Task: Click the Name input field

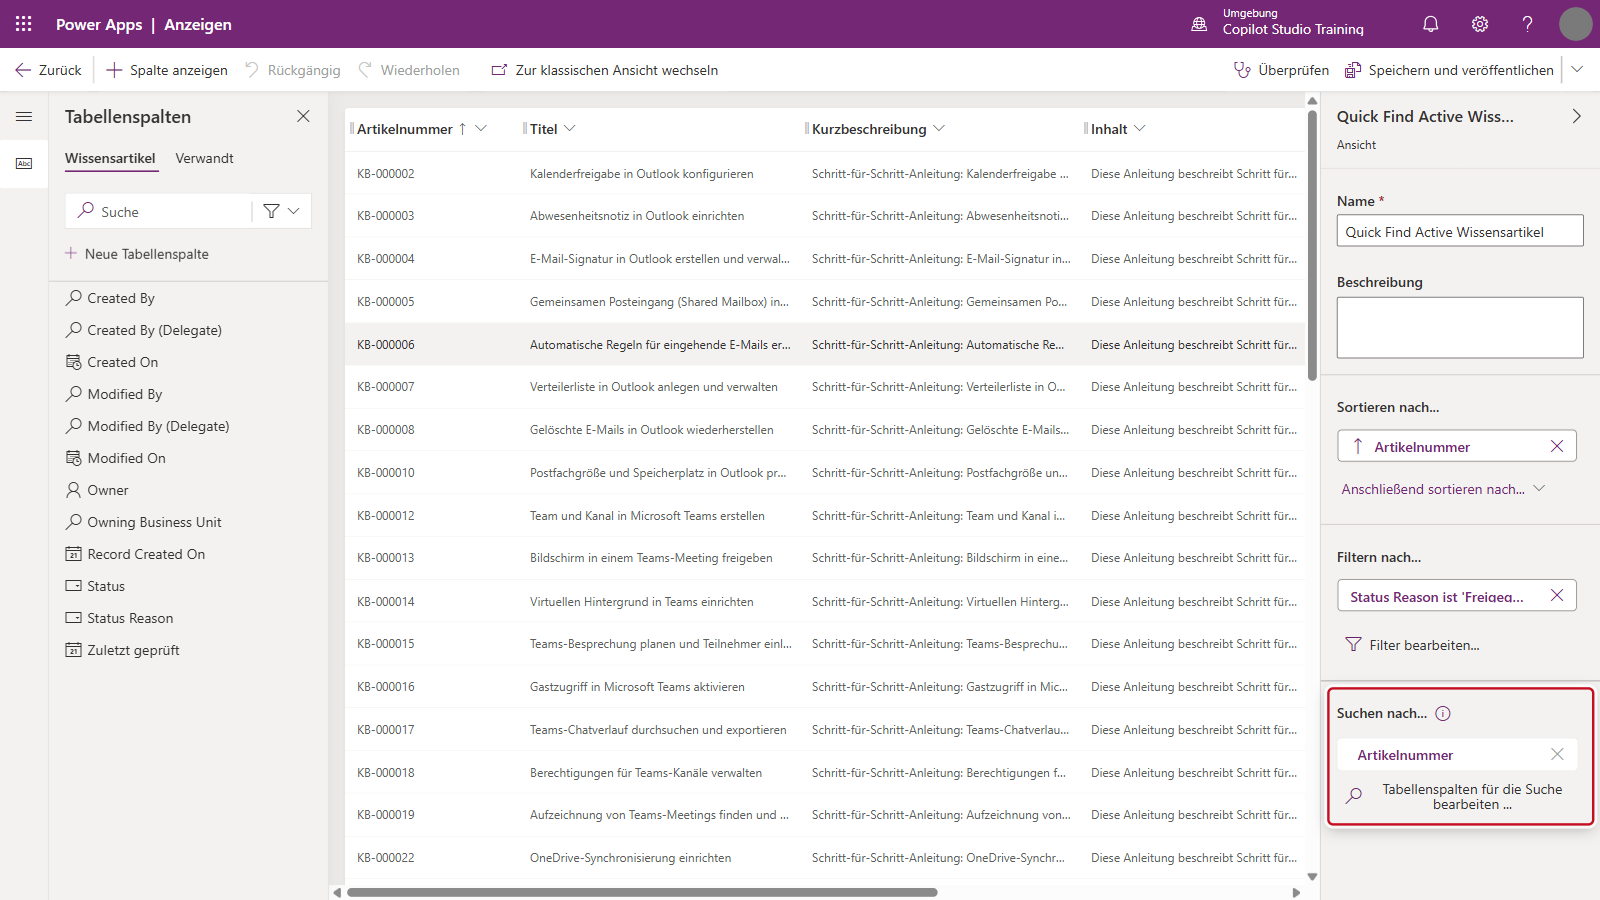Action: pos(1460,231)
